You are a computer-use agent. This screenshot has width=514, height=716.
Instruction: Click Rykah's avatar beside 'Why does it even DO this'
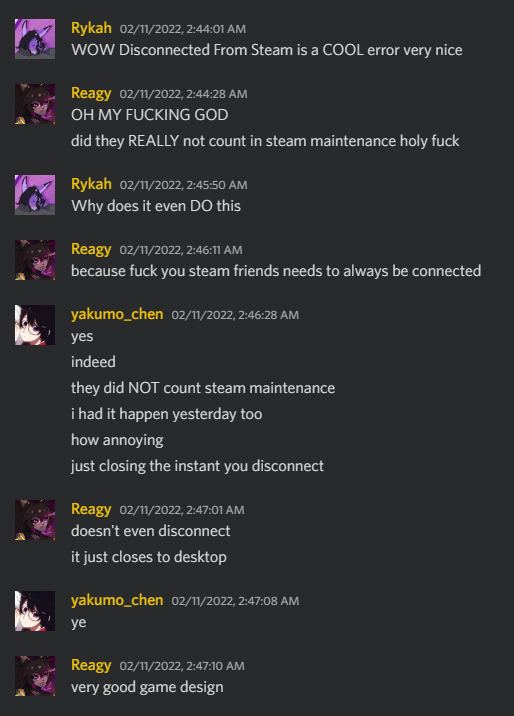(x=35, y=195)
